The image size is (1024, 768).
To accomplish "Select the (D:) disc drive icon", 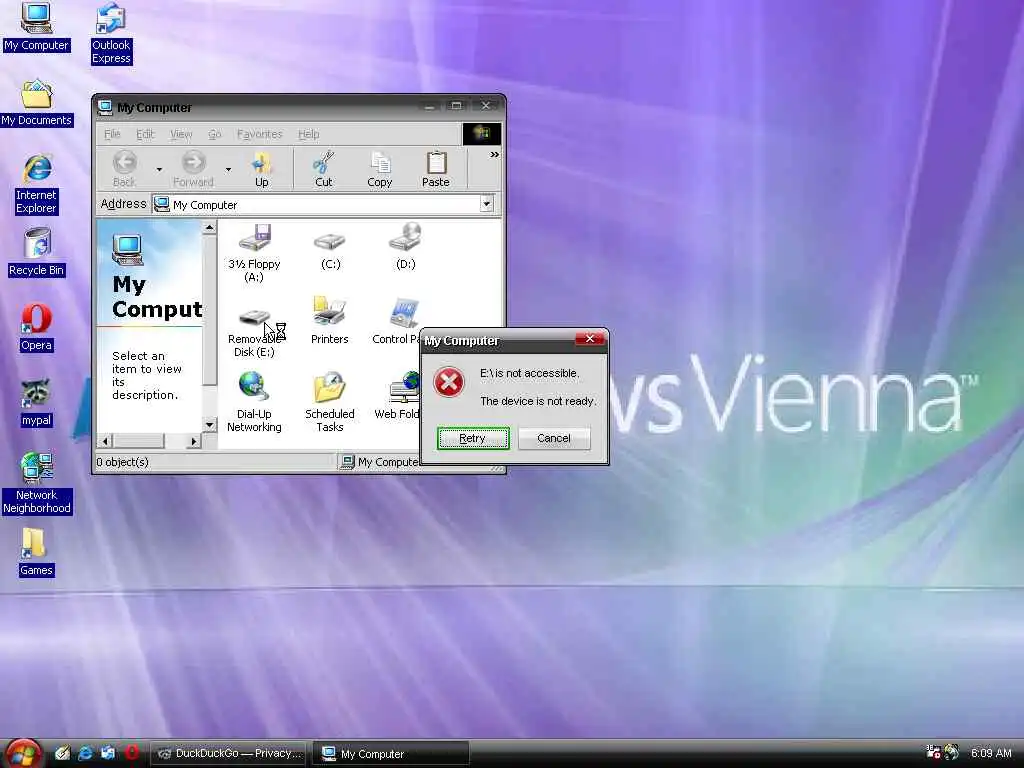I will point(406,246).
